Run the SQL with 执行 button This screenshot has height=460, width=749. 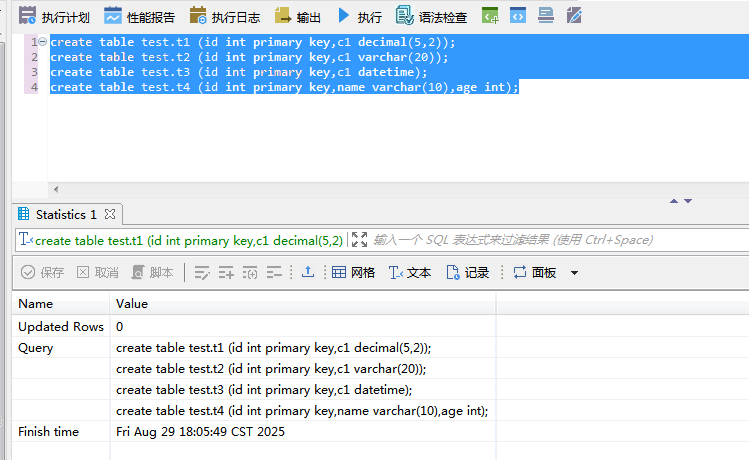(x=359, y=16)
